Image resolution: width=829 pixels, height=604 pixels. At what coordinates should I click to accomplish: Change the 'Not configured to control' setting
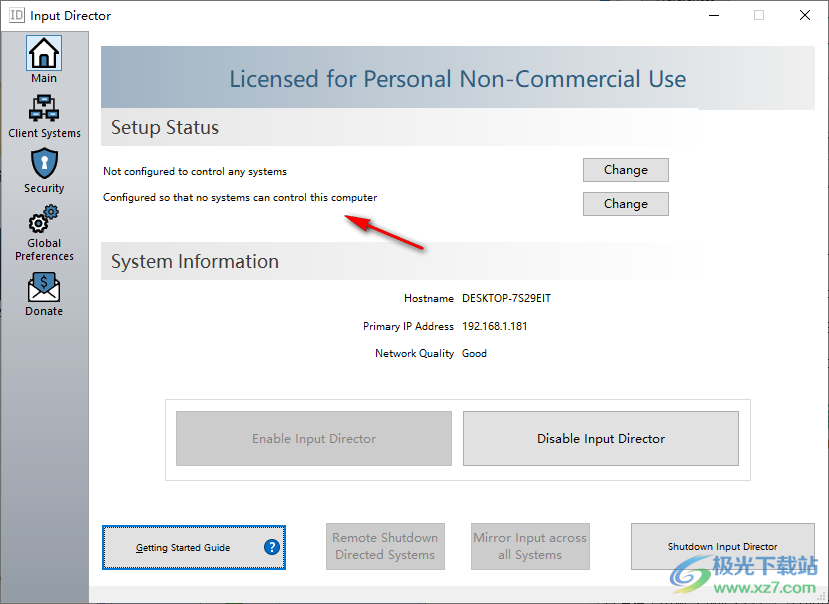pos(625,170)
